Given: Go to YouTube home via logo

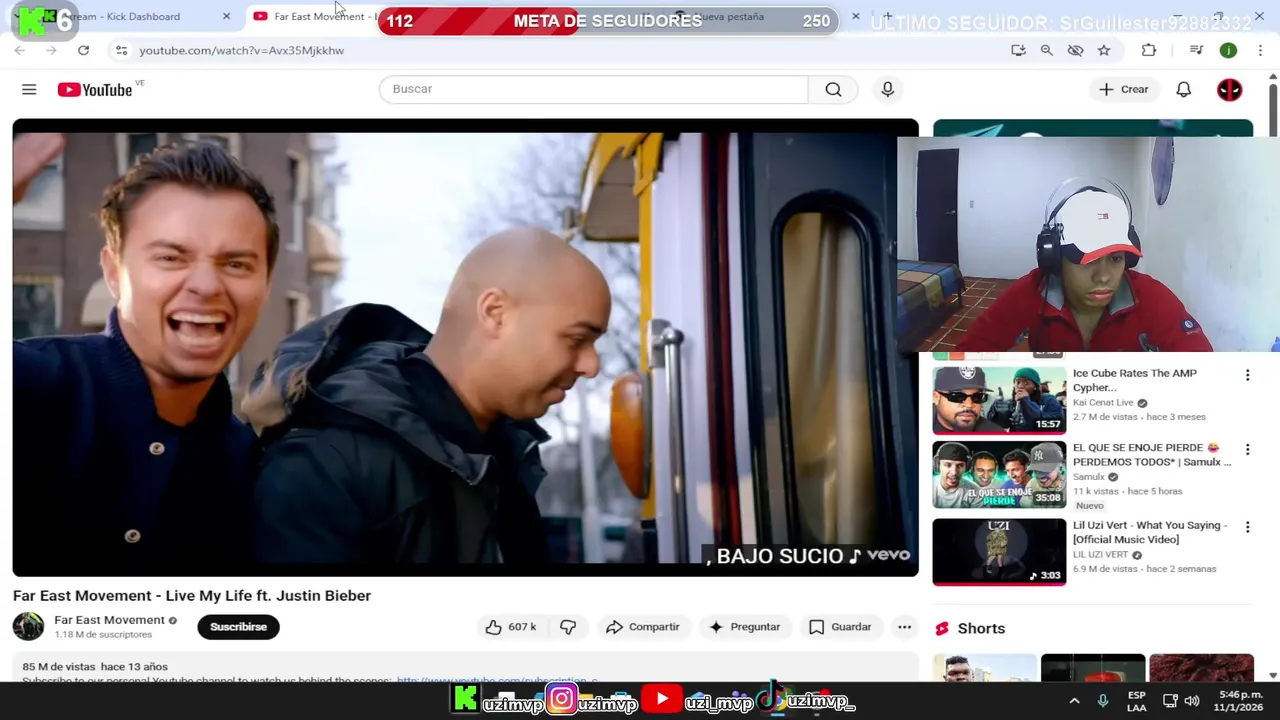Looking at the screenshot, I should (95, 90).
